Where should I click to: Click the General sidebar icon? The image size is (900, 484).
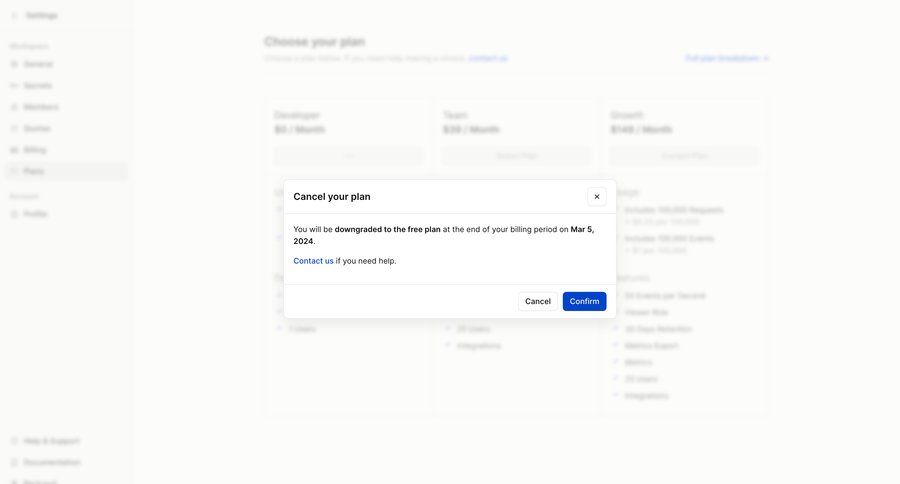[14, 64]
